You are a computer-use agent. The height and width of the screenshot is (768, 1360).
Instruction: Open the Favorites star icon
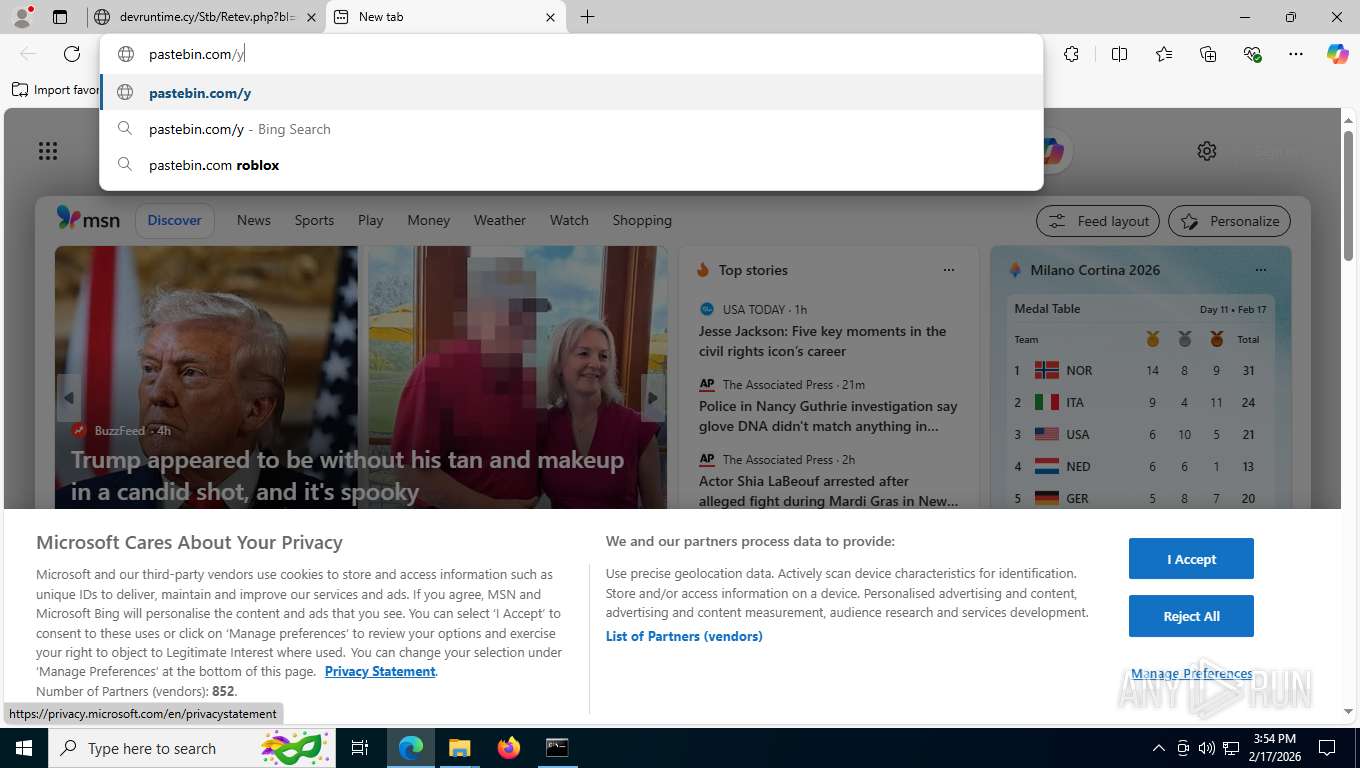click(1164, 54)
